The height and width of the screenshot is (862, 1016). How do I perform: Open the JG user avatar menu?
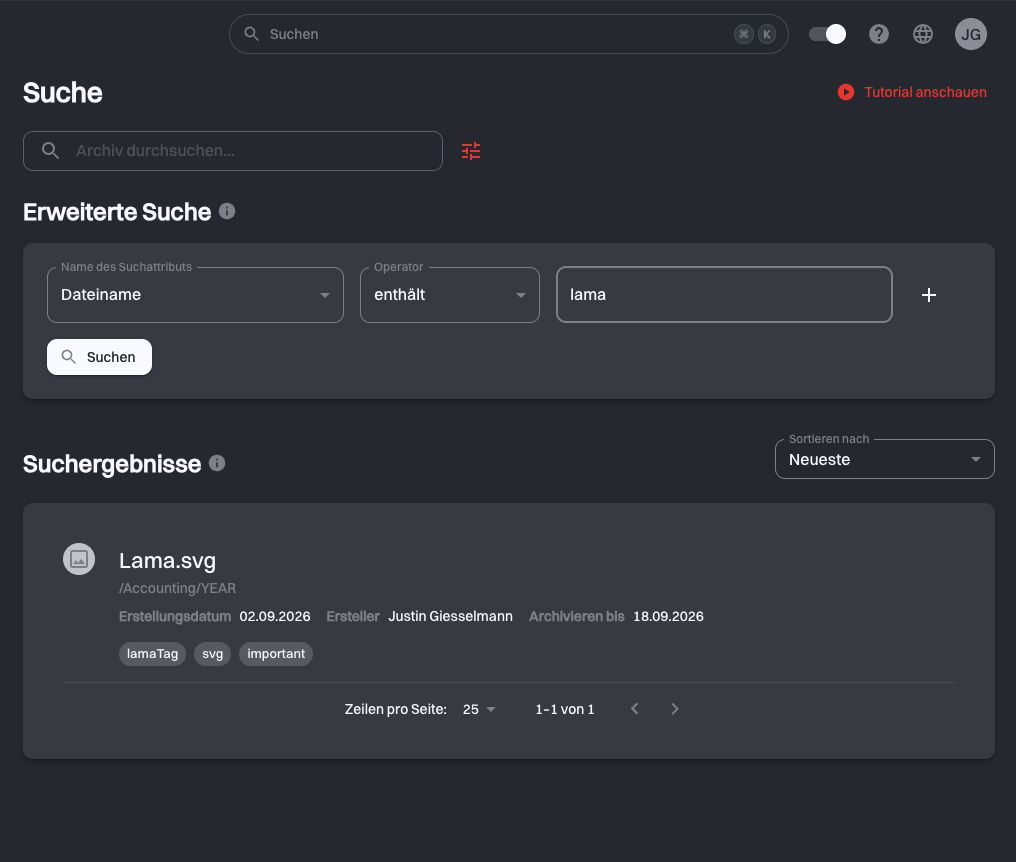point(971,34)
